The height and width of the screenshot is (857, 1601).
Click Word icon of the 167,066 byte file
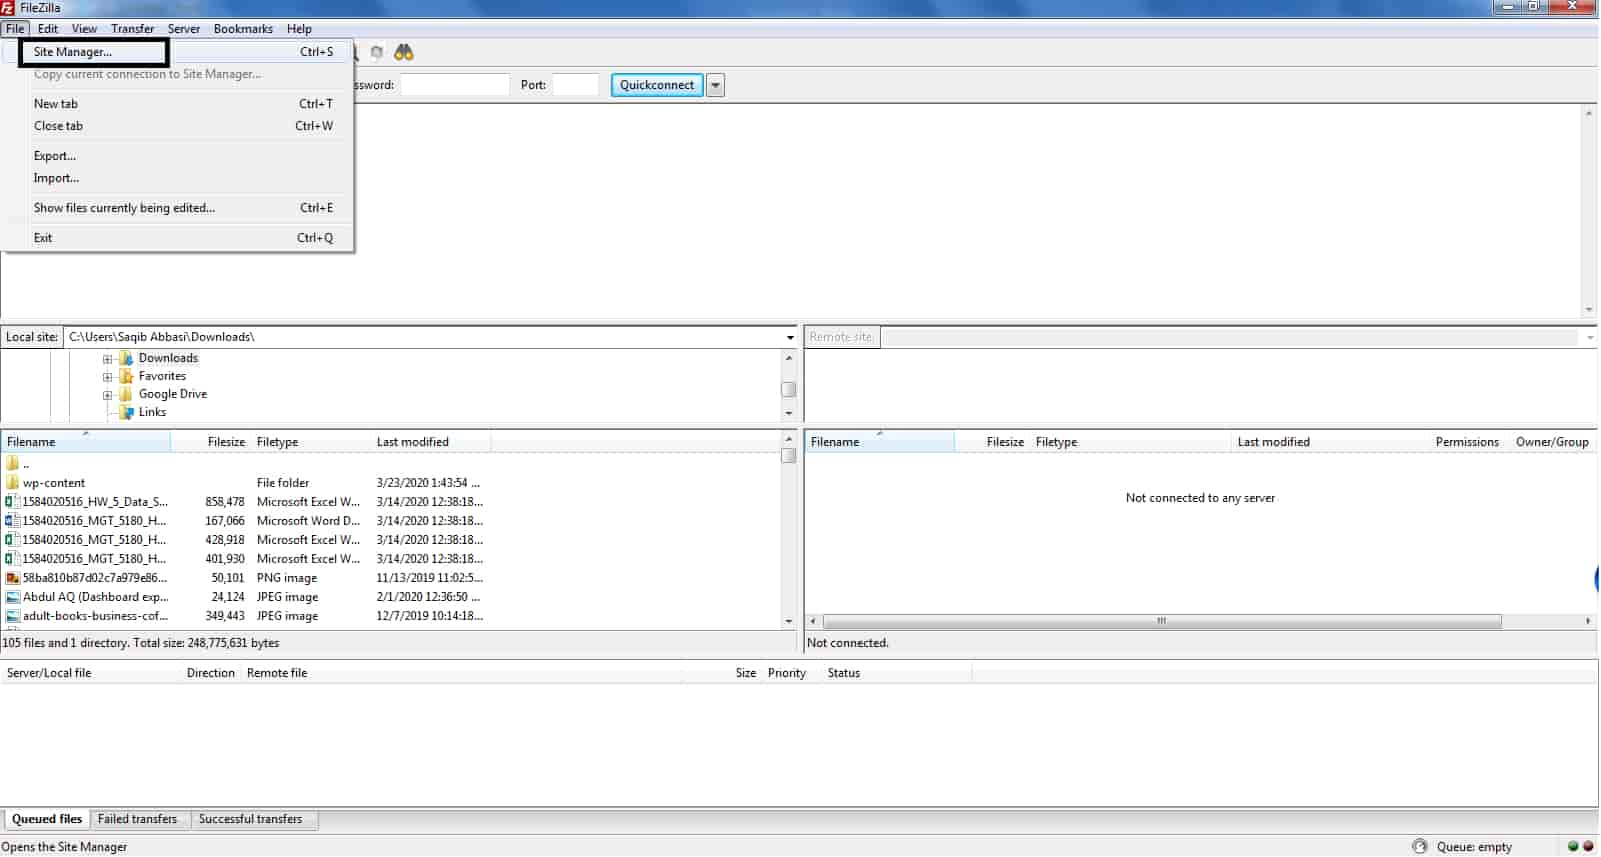point(12,520)
